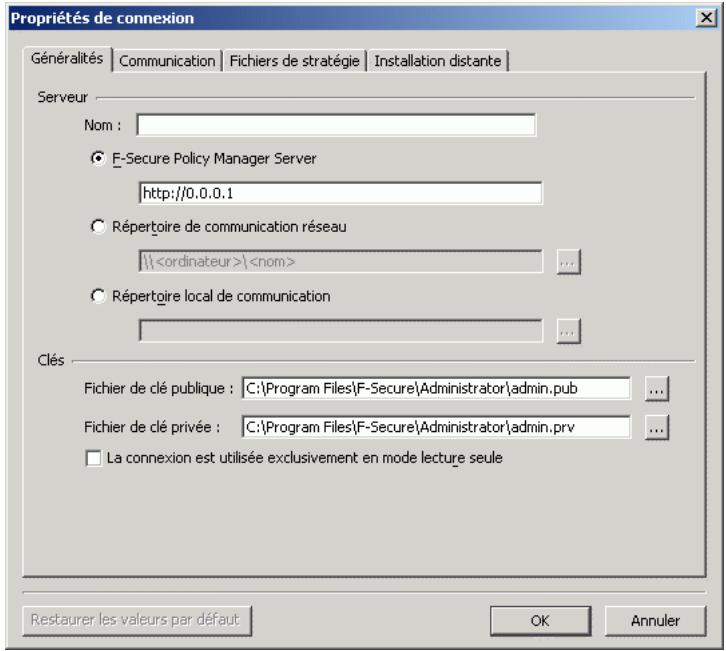
Task: Click the Nom input field
Action: pos(336,125)
